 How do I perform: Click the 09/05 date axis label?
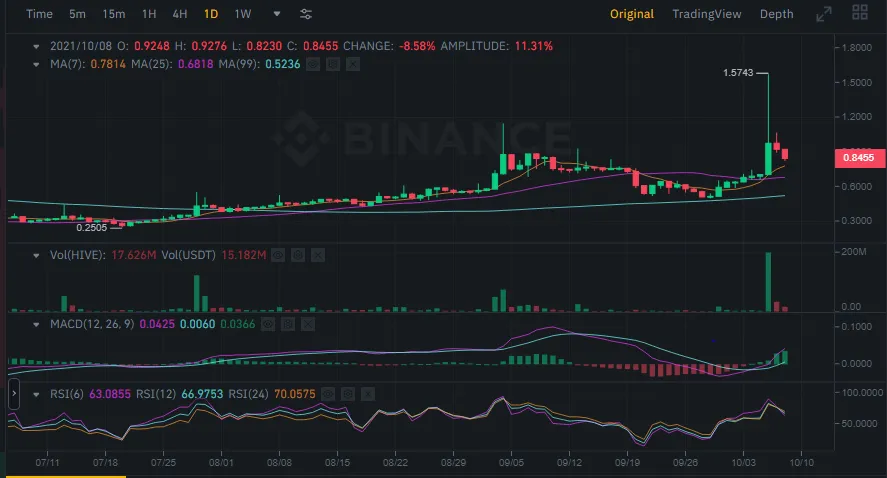click(511, 463)
